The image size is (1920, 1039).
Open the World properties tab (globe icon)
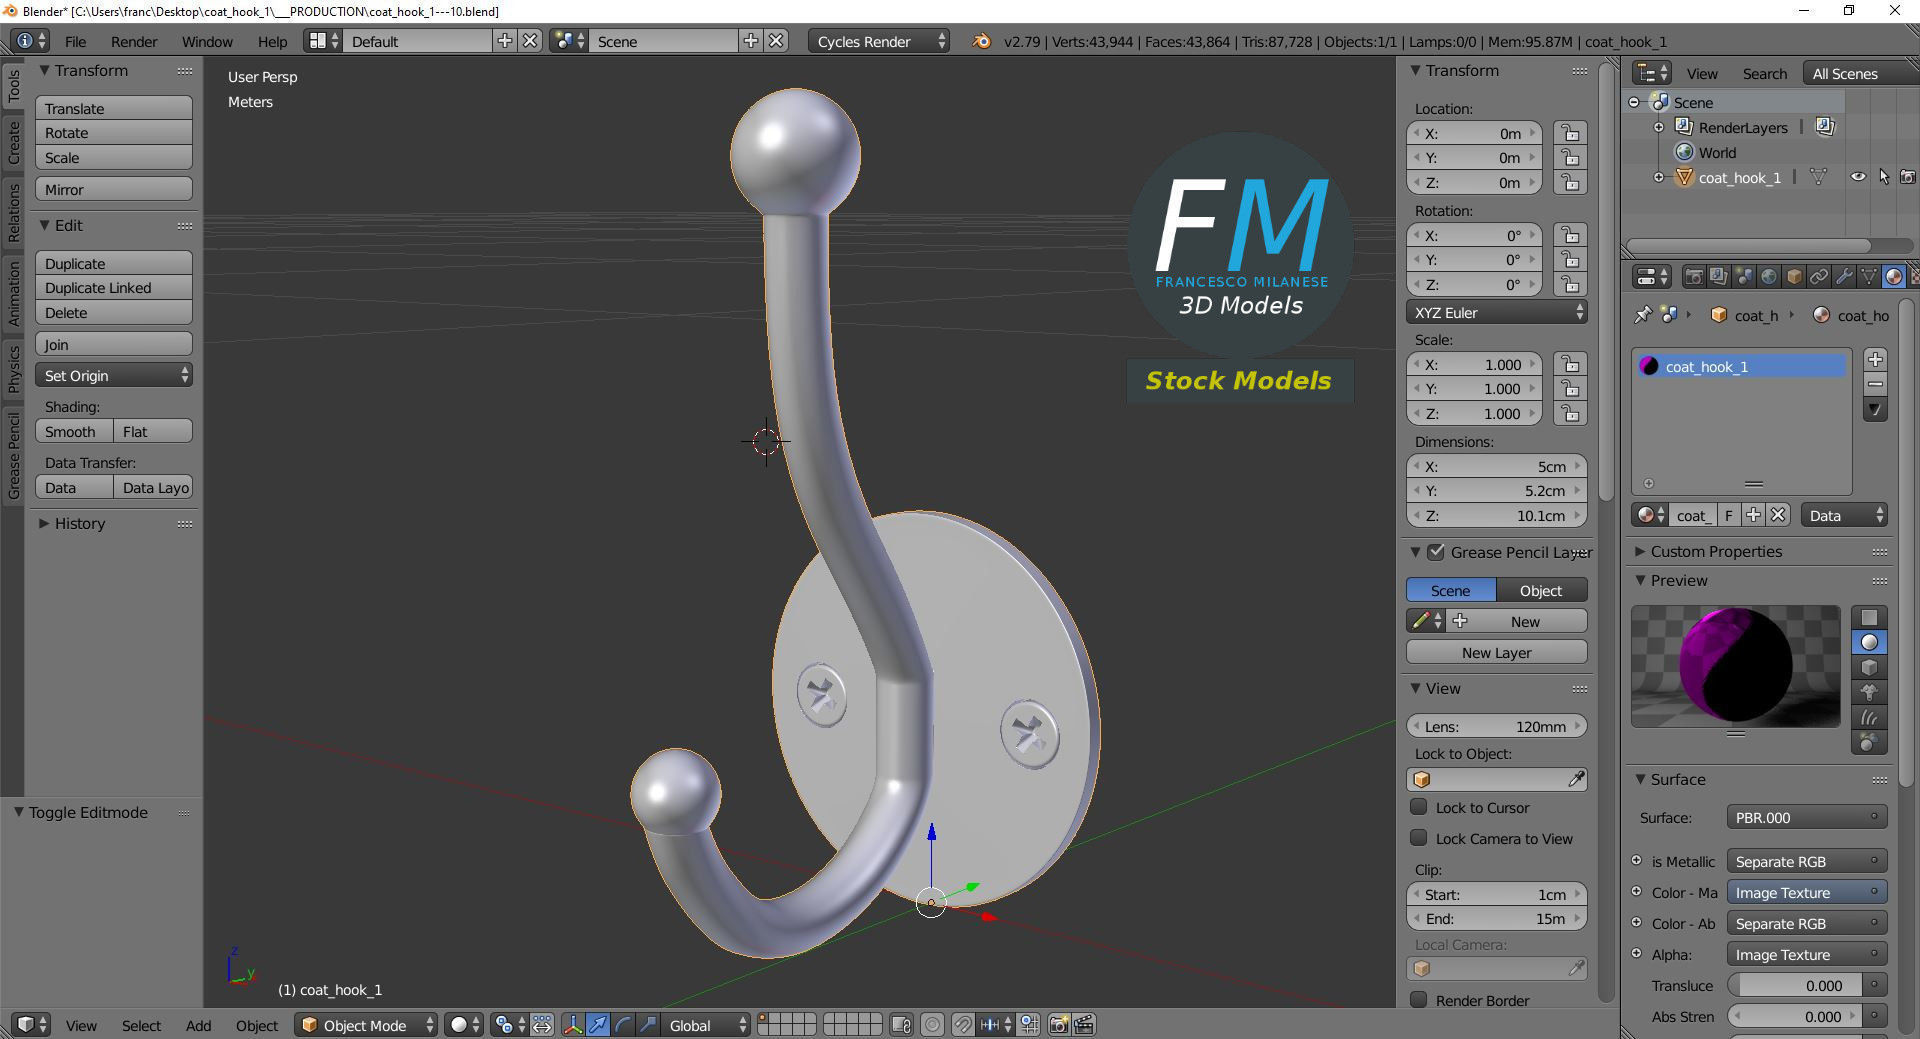[x=1769, y=277]
